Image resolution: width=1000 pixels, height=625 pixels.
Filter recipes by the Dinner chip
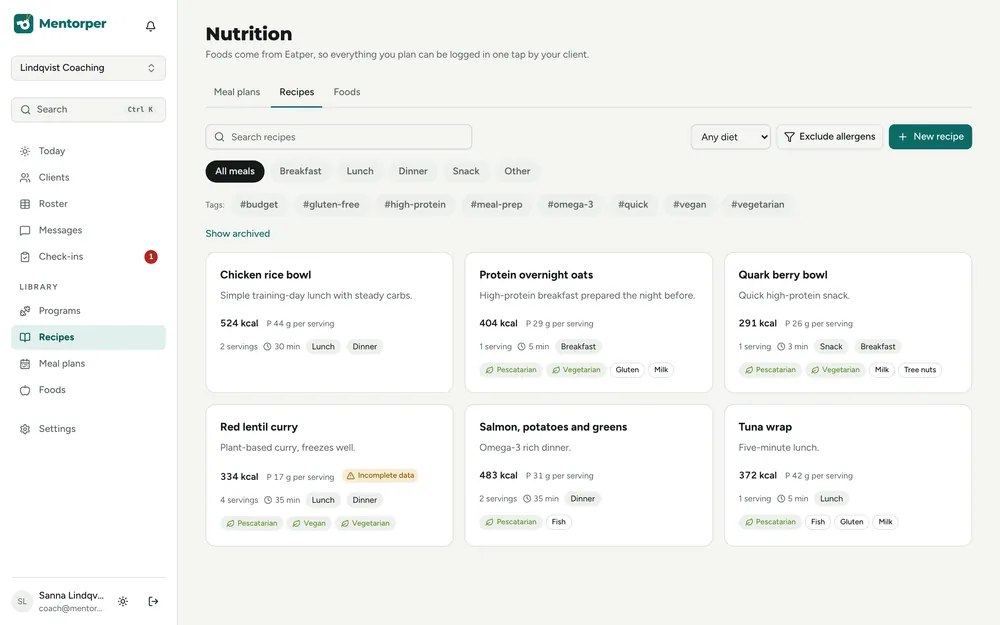[x=413, y=172]
